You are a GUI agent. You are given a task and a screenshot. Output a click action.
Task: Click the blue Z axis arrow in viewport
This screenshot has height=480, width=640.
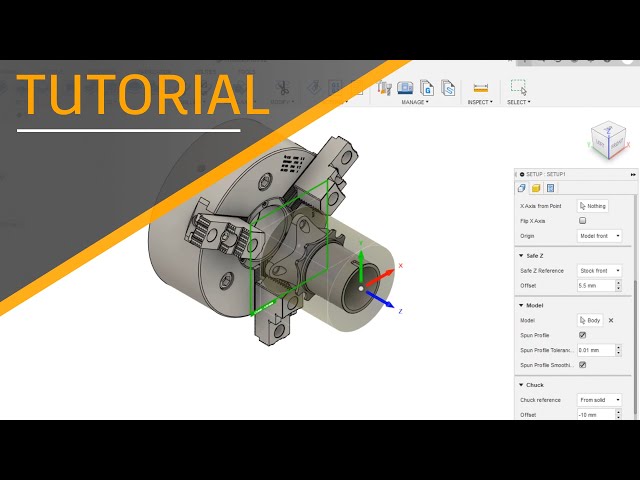click(x=379, y=299)
